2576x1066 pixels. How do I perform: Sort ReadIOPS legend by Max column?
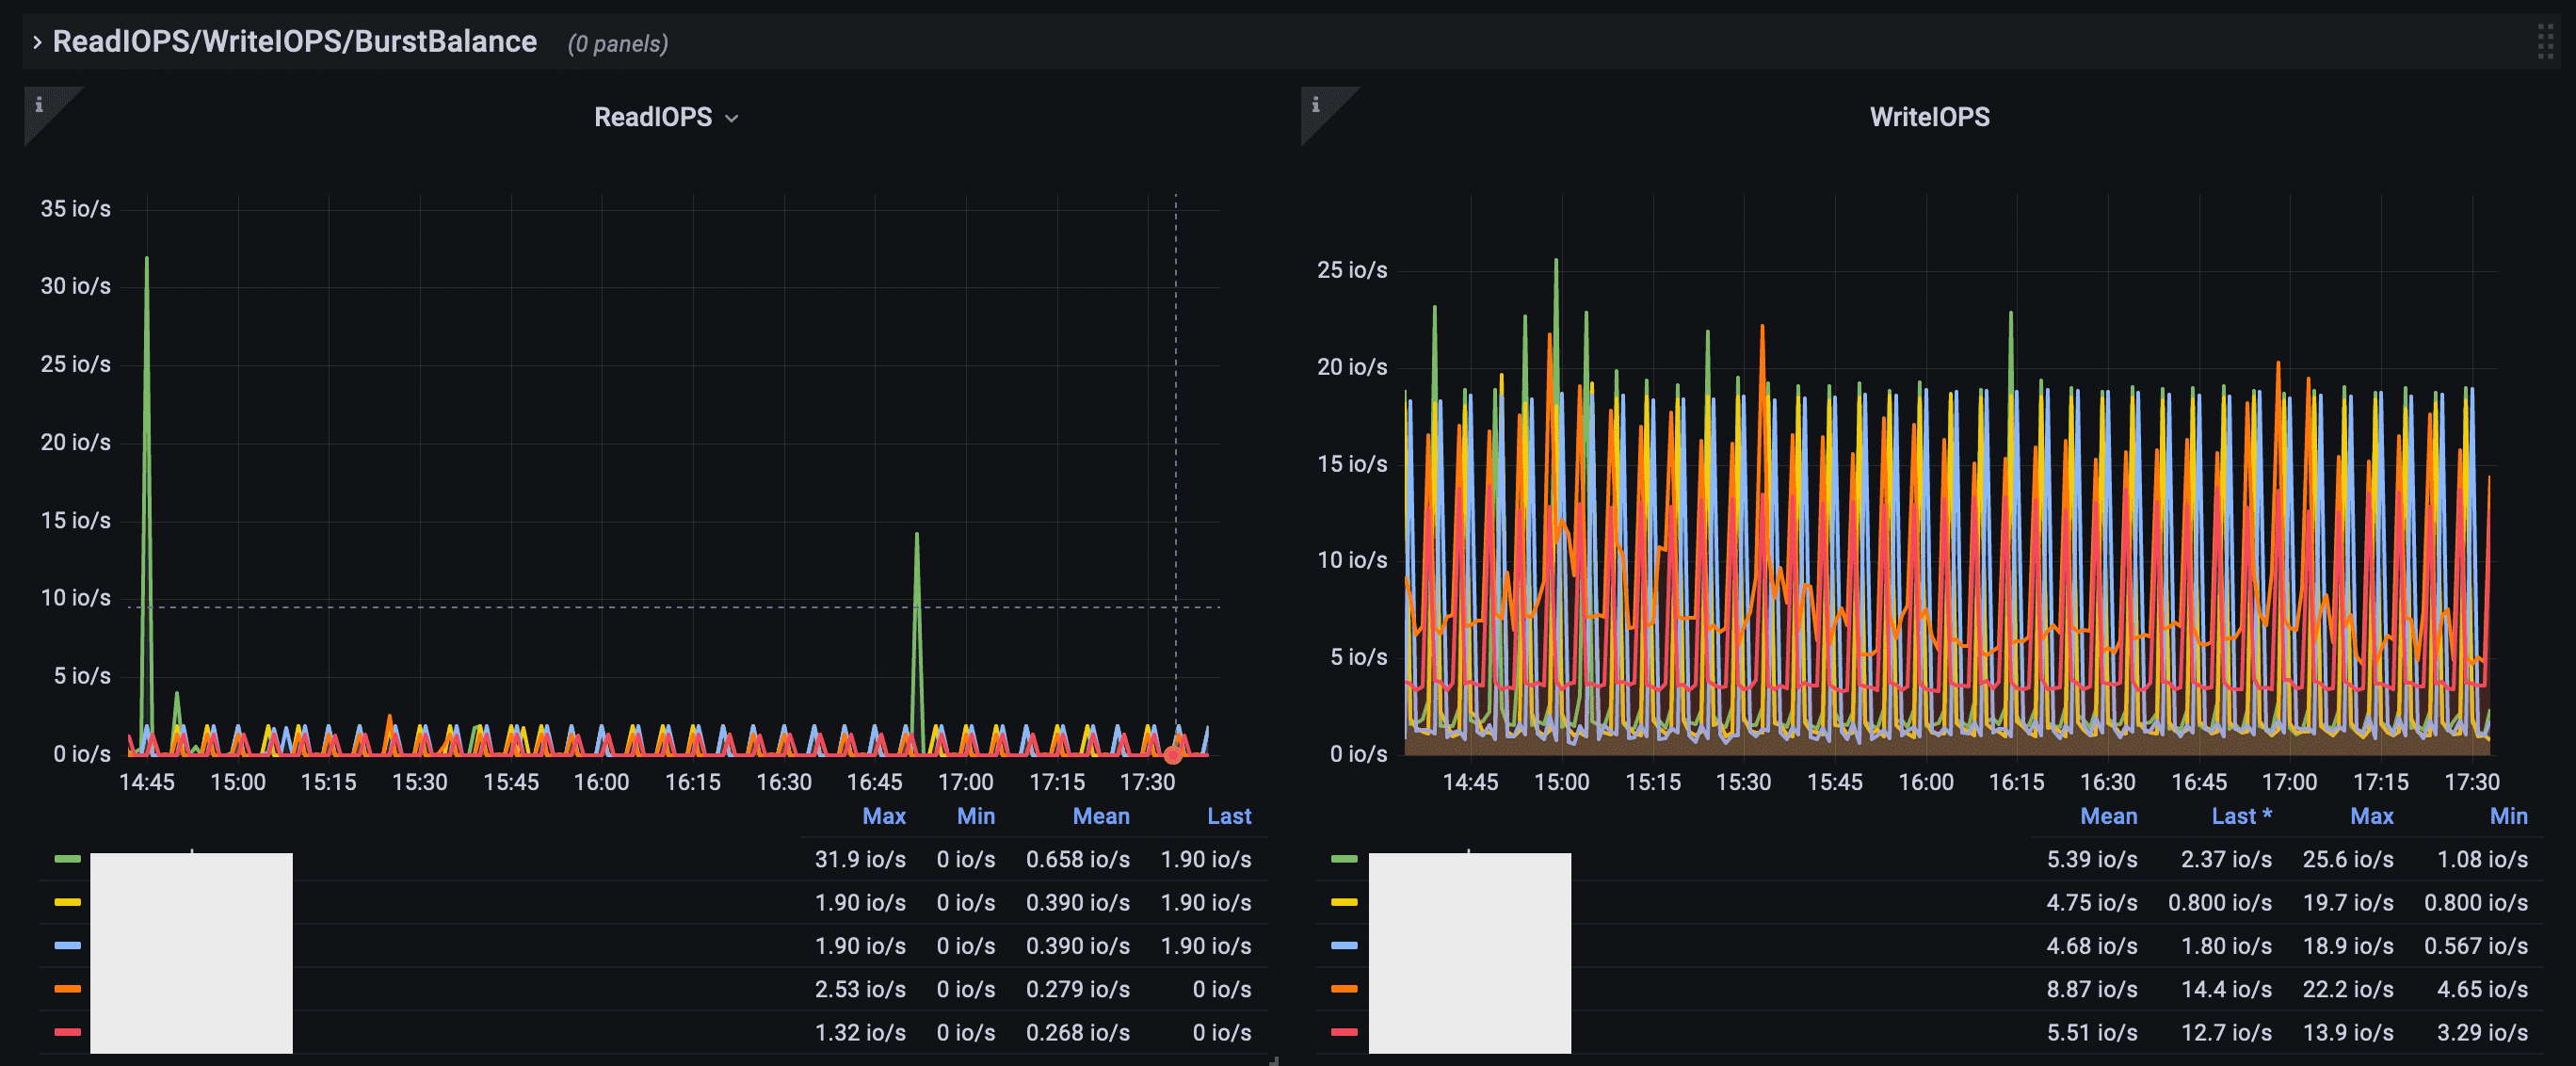click(883, 816)
